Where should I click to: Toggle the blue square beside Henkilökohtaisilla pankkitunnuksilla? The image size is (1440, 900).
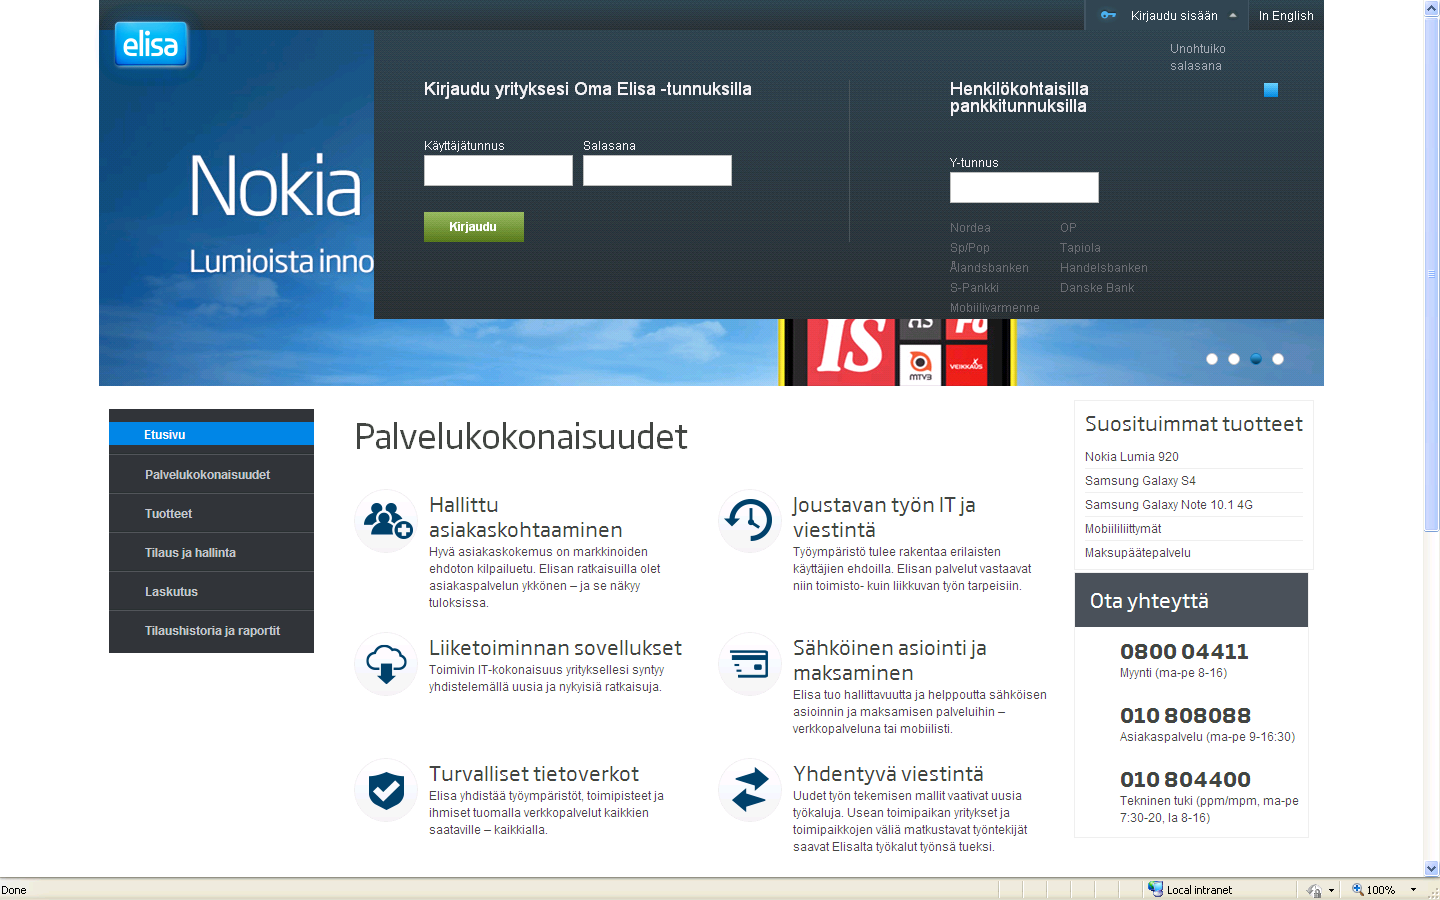[1271, 90]
